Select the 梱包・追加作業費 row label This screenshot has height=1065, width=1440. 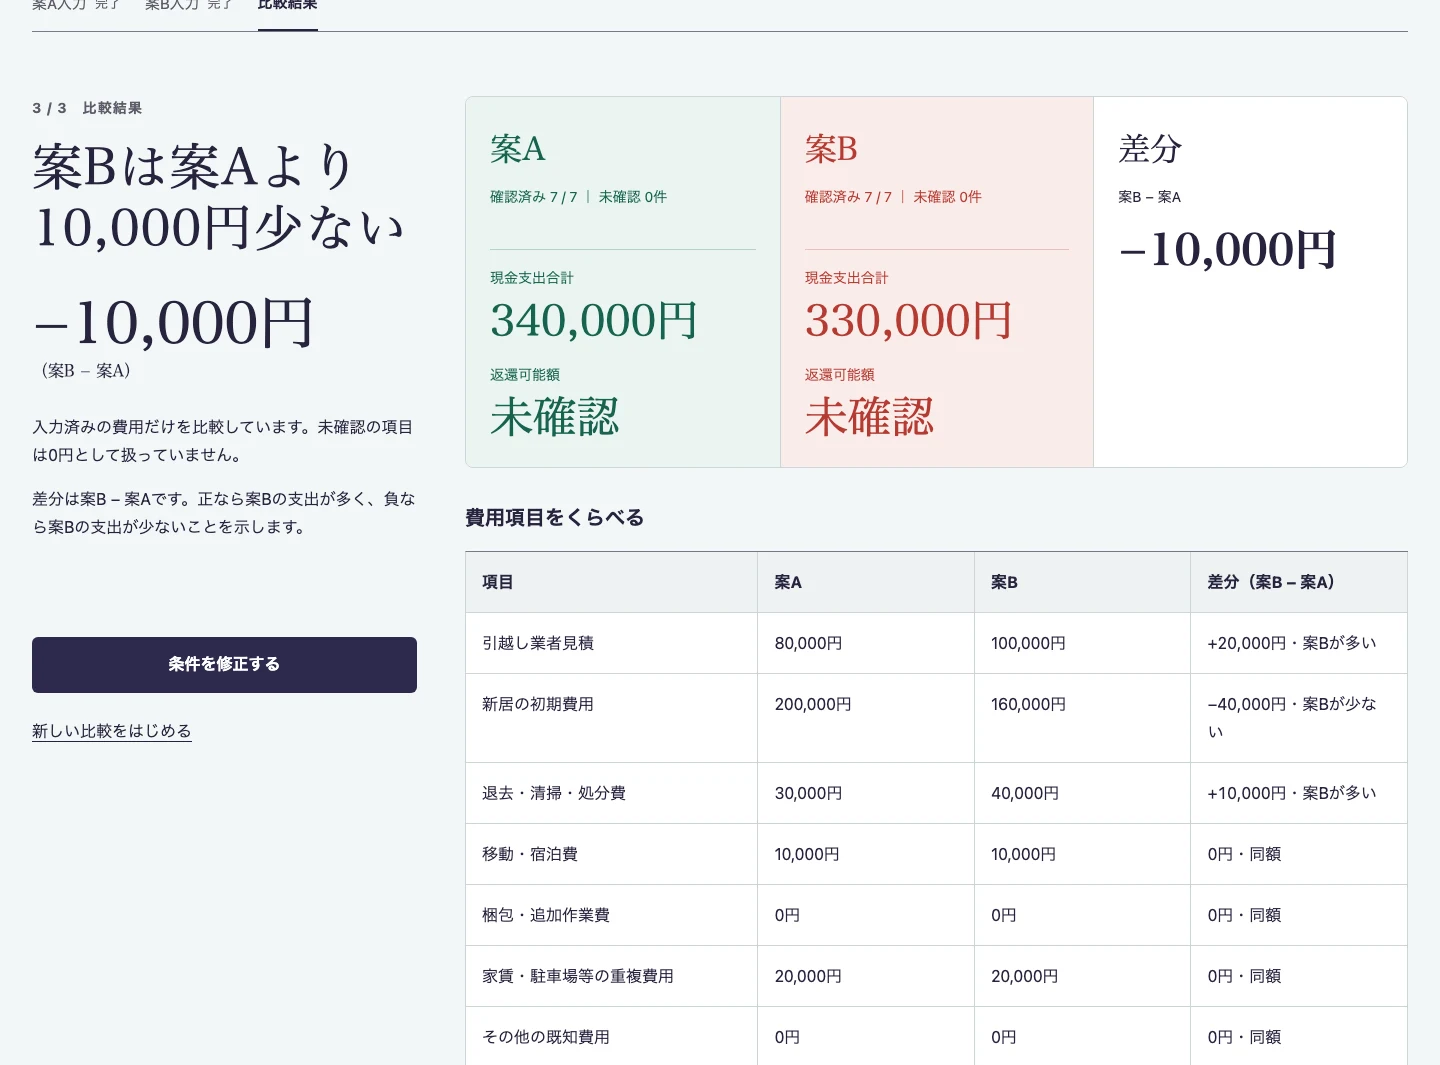(546, 915)
